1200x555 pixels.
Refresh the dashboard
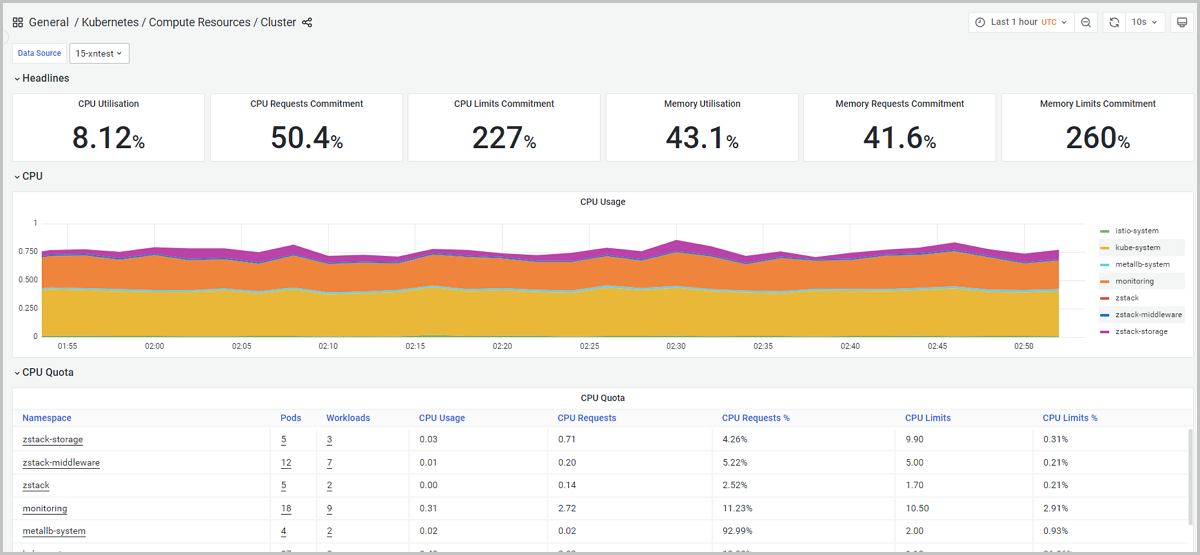click(x=1114, y=22)
